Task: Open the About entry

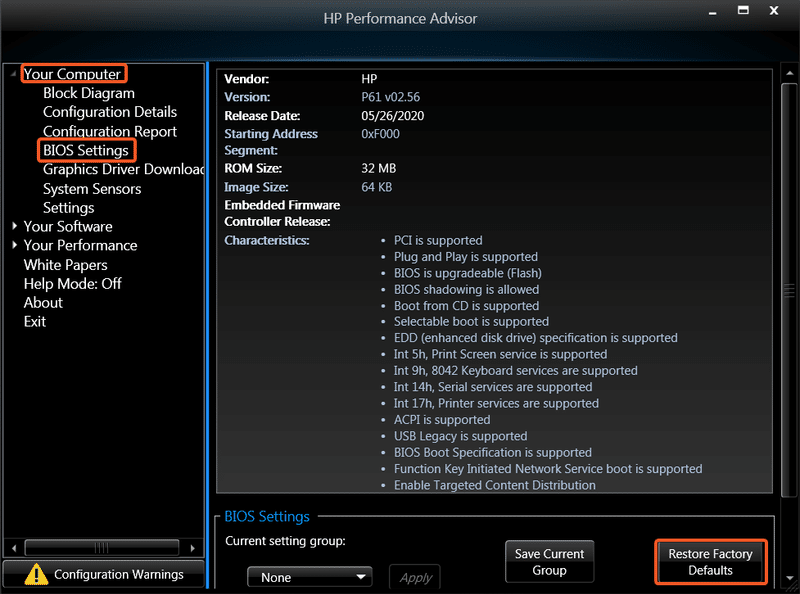Action: click(x=43, y=303)
